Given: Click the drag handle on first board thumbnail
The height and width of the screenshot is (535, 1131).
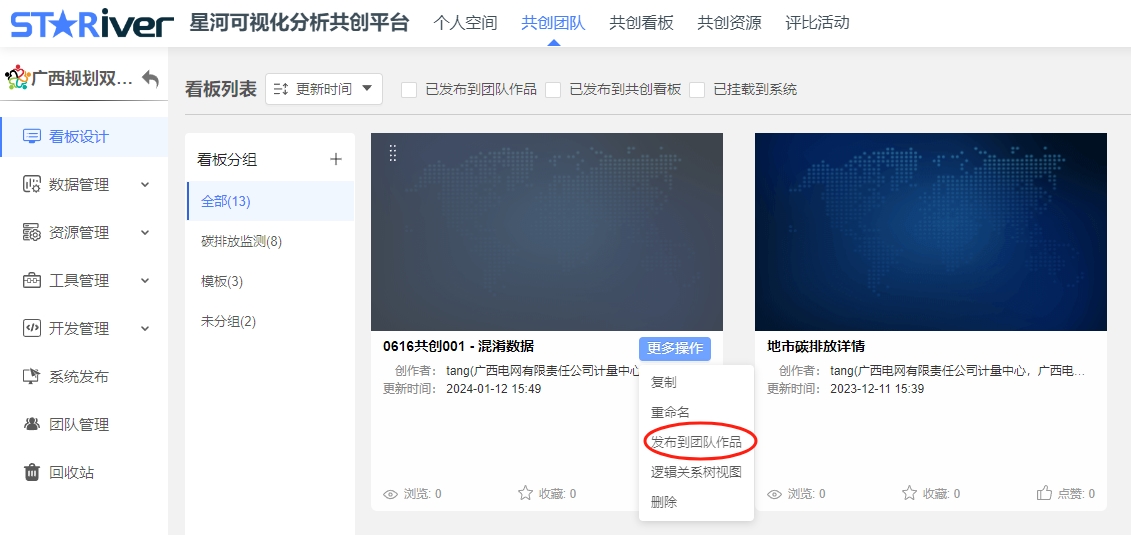Looking at the screenshot, I should [x=393, y=153].
